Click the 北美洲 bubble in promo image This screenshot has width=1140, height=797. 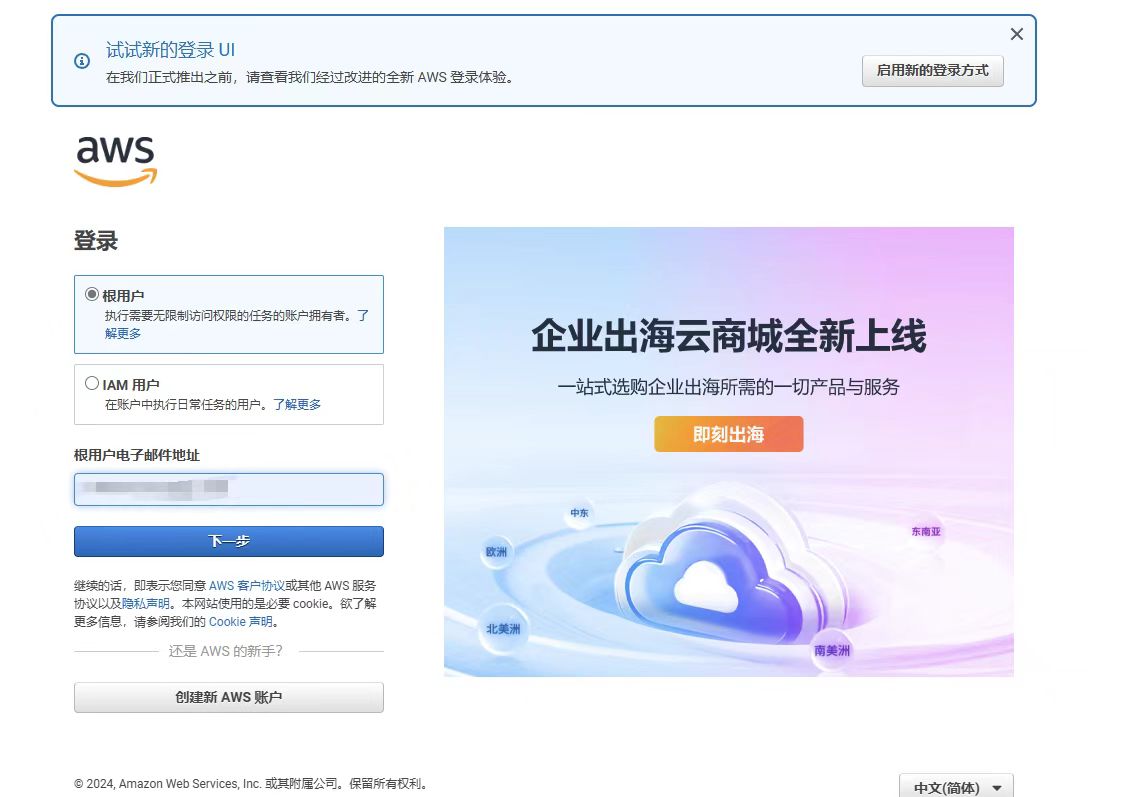tap(502, 629)
